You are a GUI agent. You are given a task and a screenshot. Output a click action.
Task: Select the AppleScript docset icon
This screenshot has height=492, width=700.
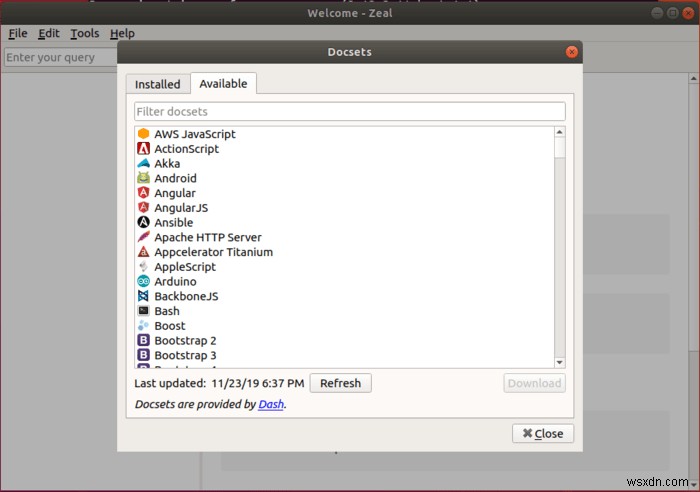pyautogui.click(x=143, y=266)
